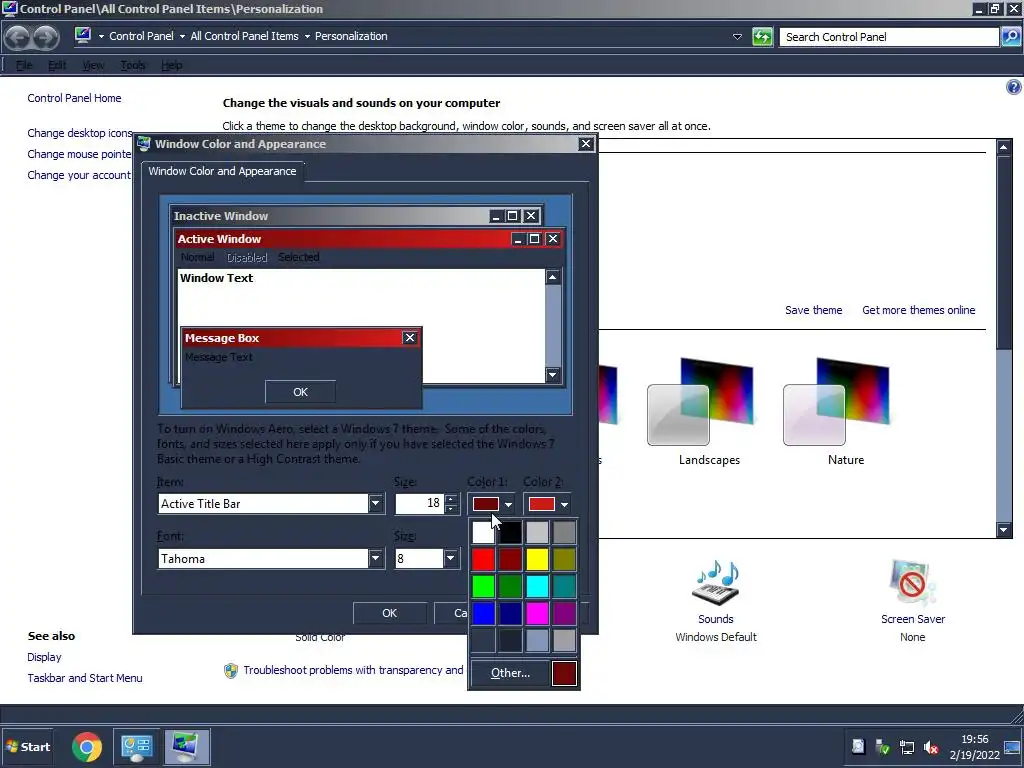This screenshot has height=768, width=1024.
Task: Open the Tools menu
Action: pyautogui.click(x=133, y=65)
